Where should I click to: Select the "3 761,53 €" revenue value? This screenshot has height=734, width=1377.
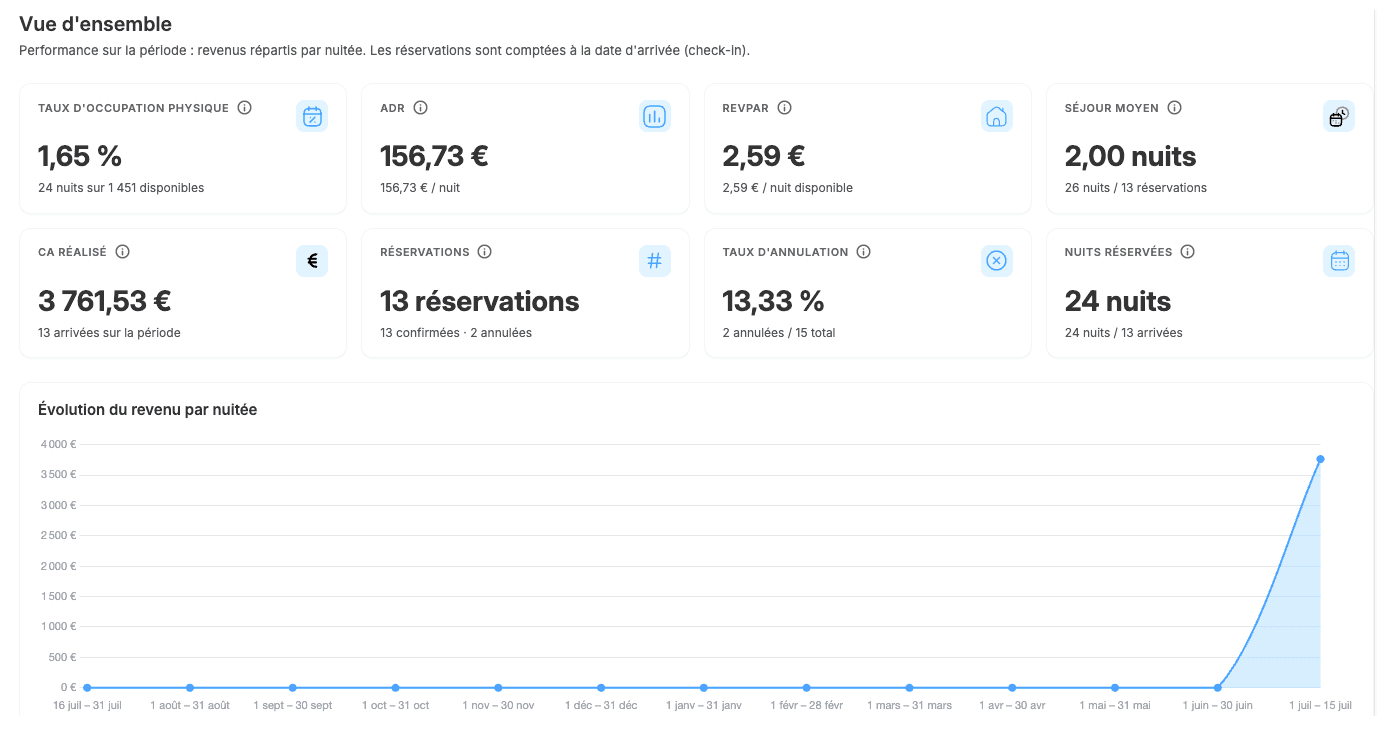coord(105,301)
